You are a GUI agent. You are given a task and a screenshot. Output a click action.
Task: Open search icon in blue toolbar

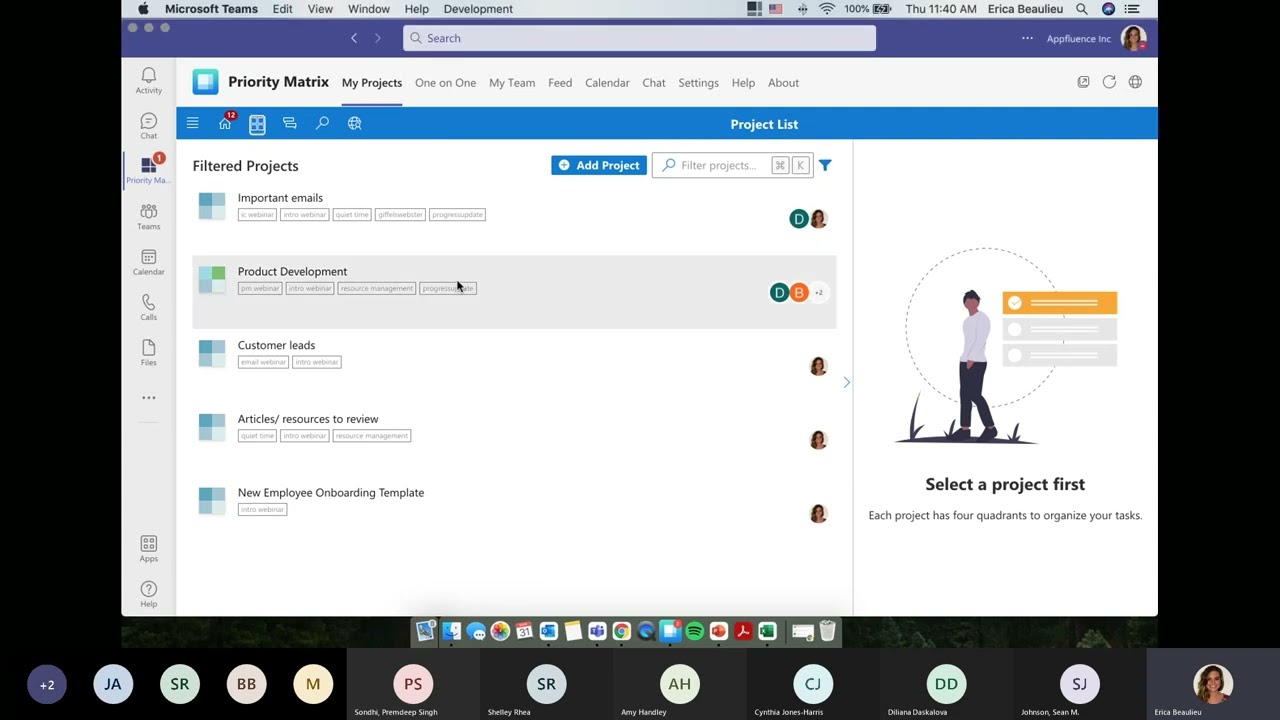coord(322,123)
